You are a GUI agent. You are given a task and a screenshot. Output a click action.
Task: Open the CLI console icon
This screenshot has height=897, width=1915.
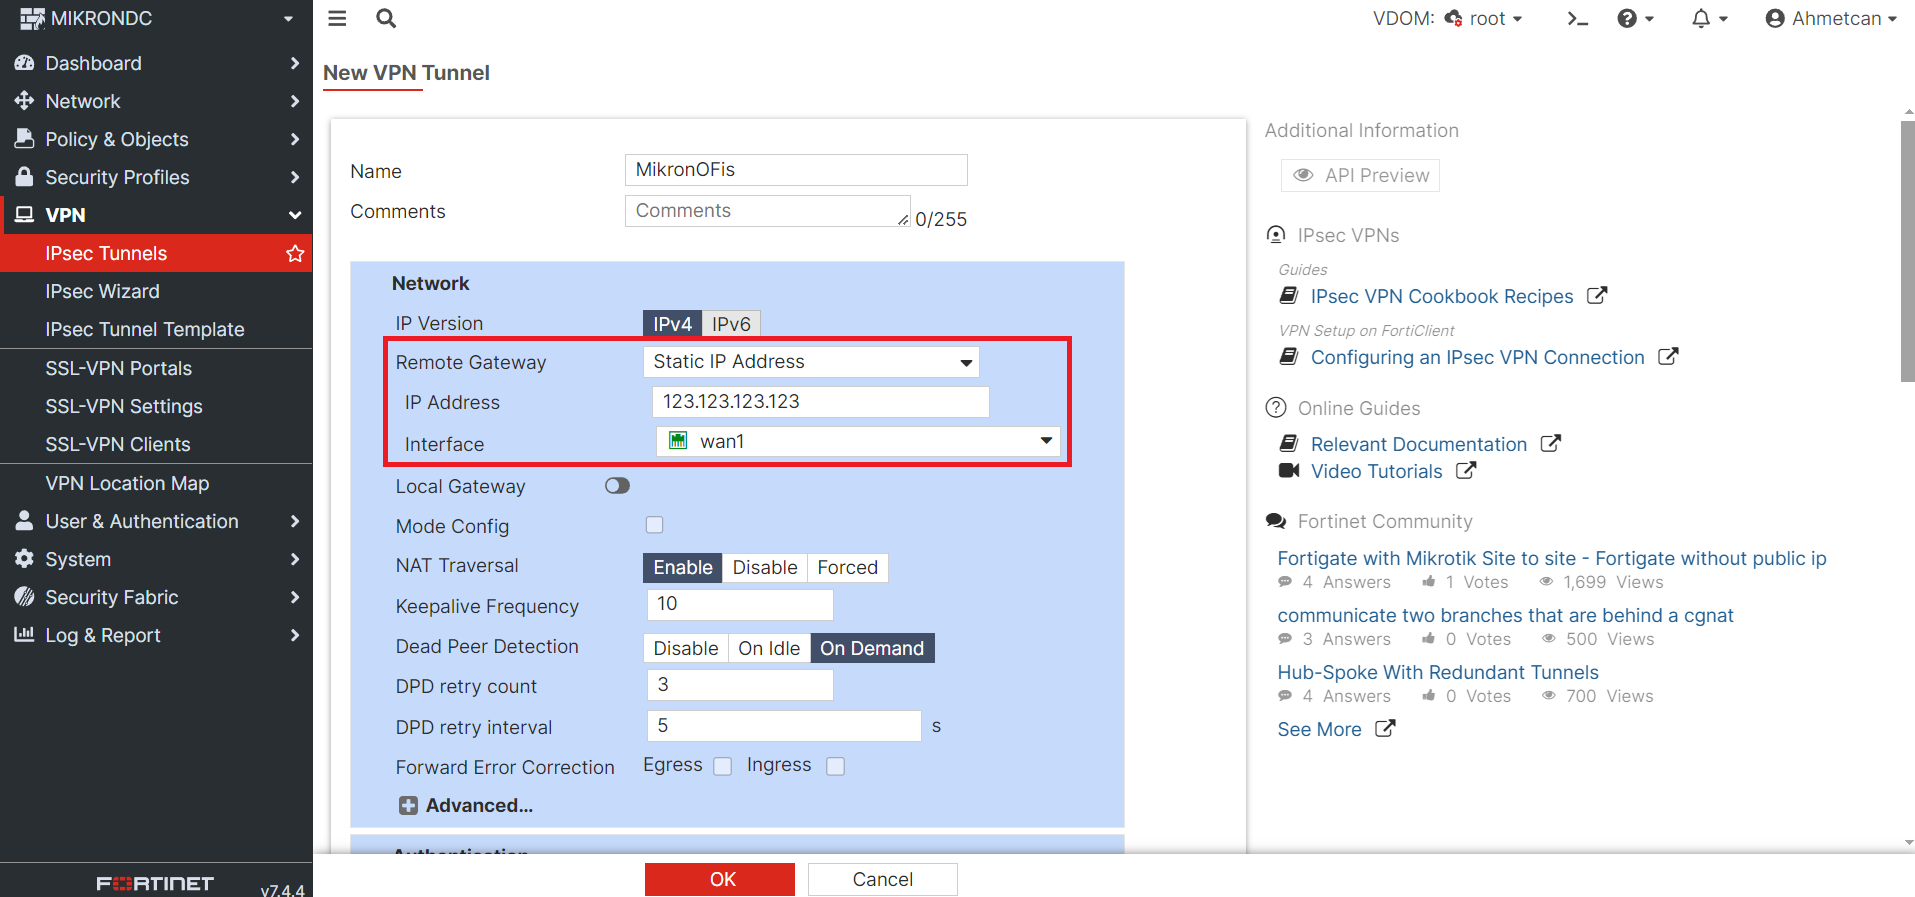pos(1577,18)
